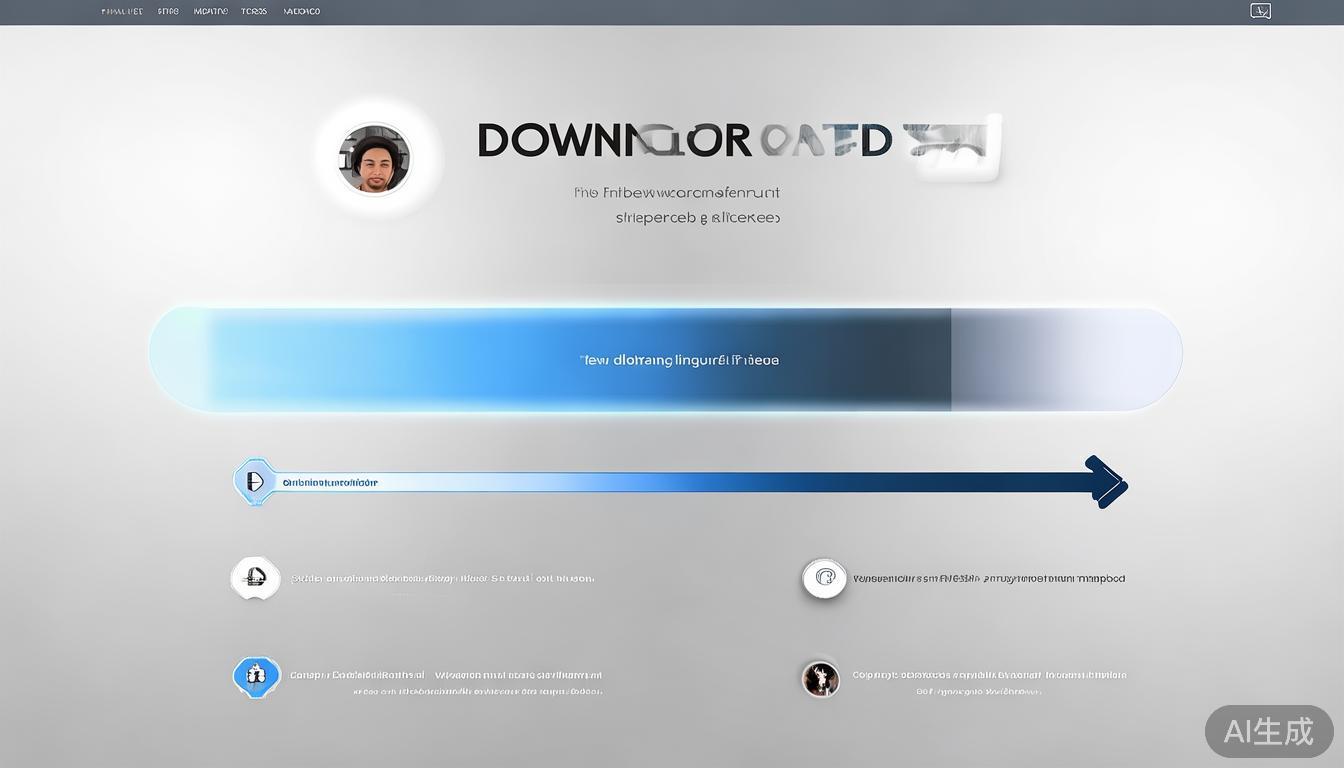This screenshot has width=1344, height=768.
Task: Select the white circular swirl icon on the right
Action: point(824,578)
